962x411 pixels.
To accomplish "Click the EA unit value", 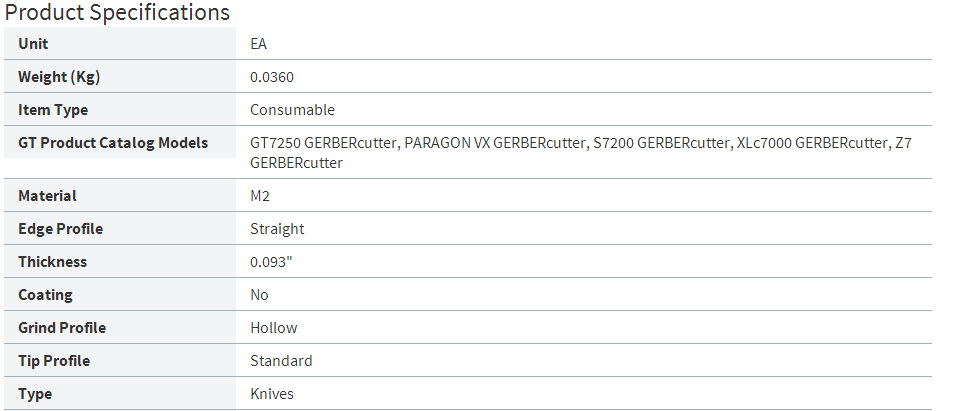I will tap(258, 44).
